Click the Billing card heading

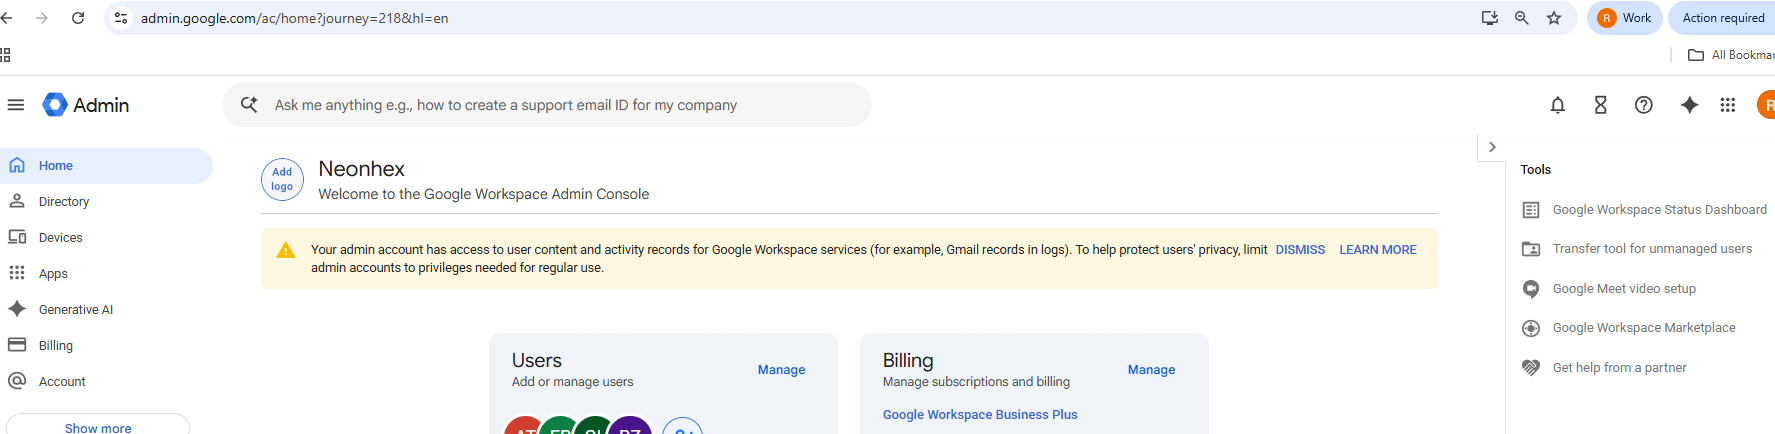908,360
